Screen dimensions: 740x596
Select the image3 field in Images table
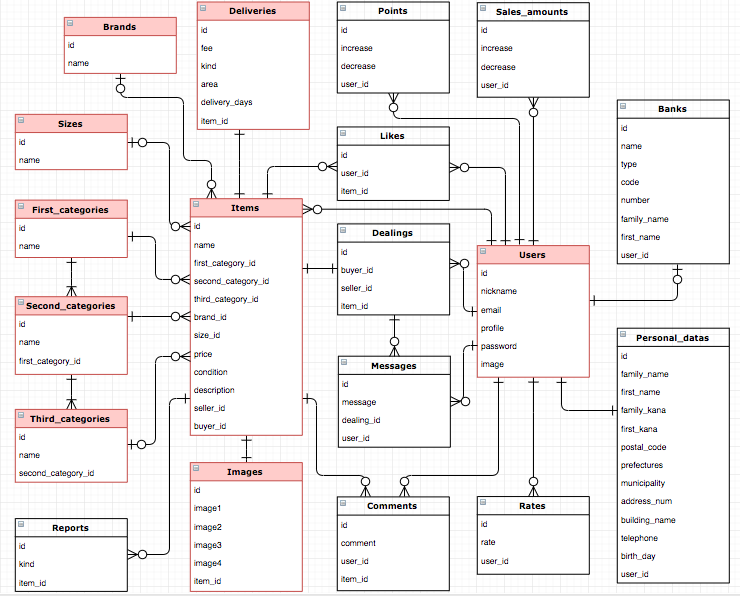(x=207, y=544)
